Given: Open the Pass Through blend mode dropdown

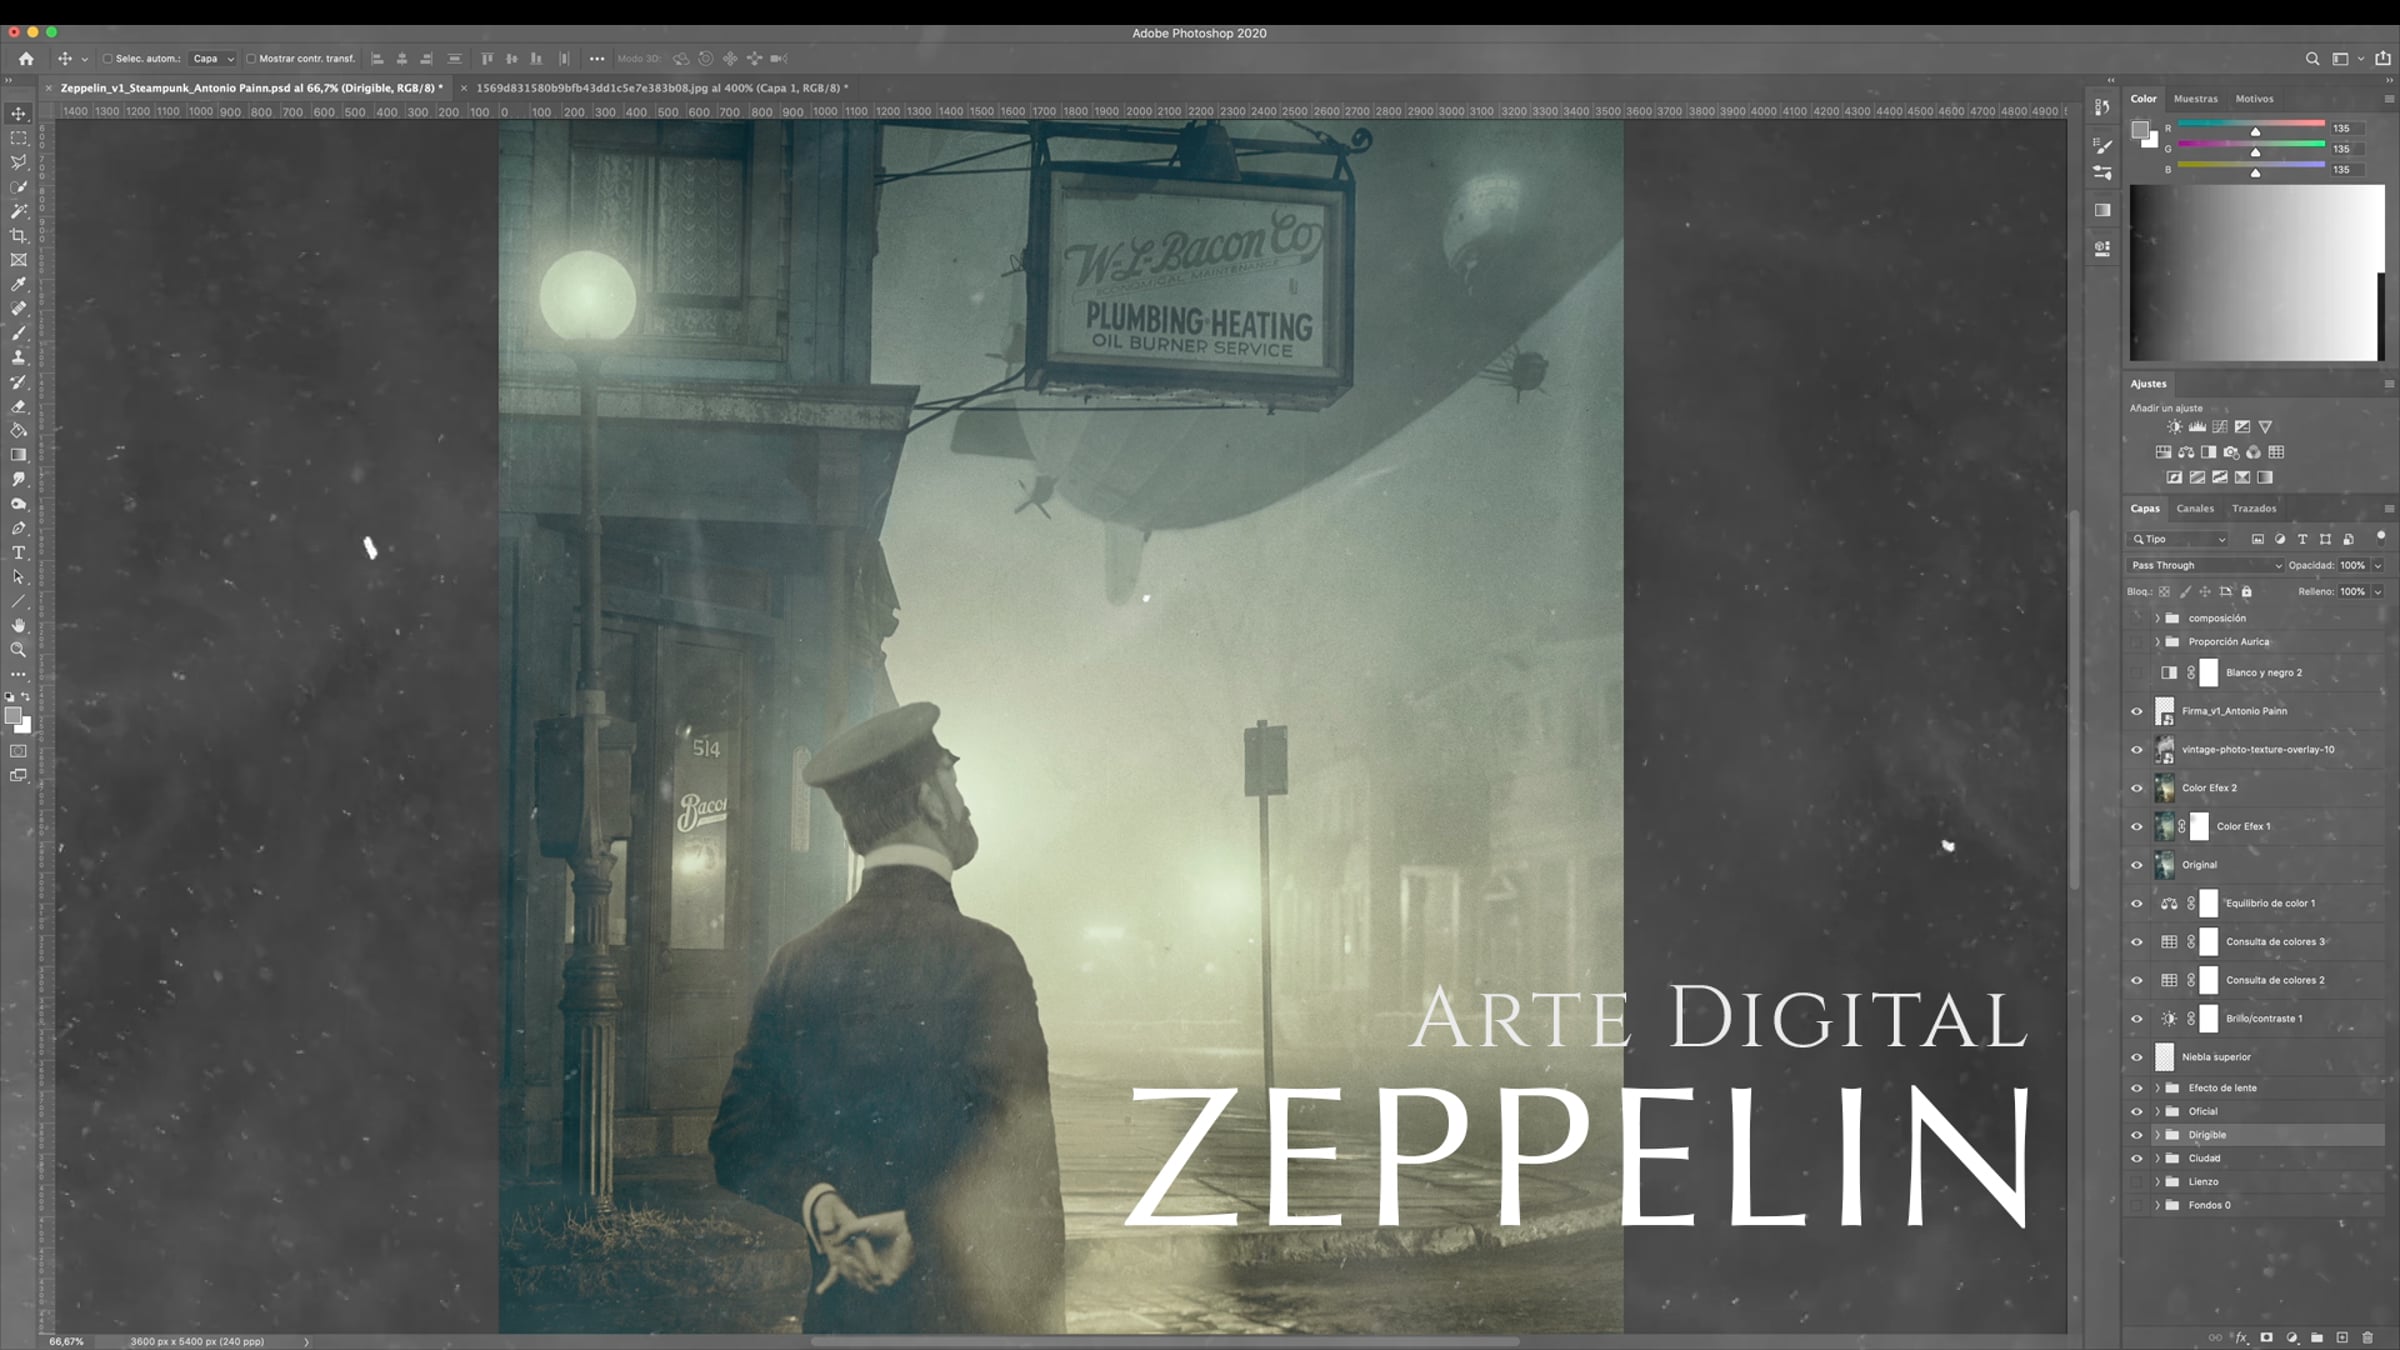Looking at the screenshot, I should coord(2206,566).
